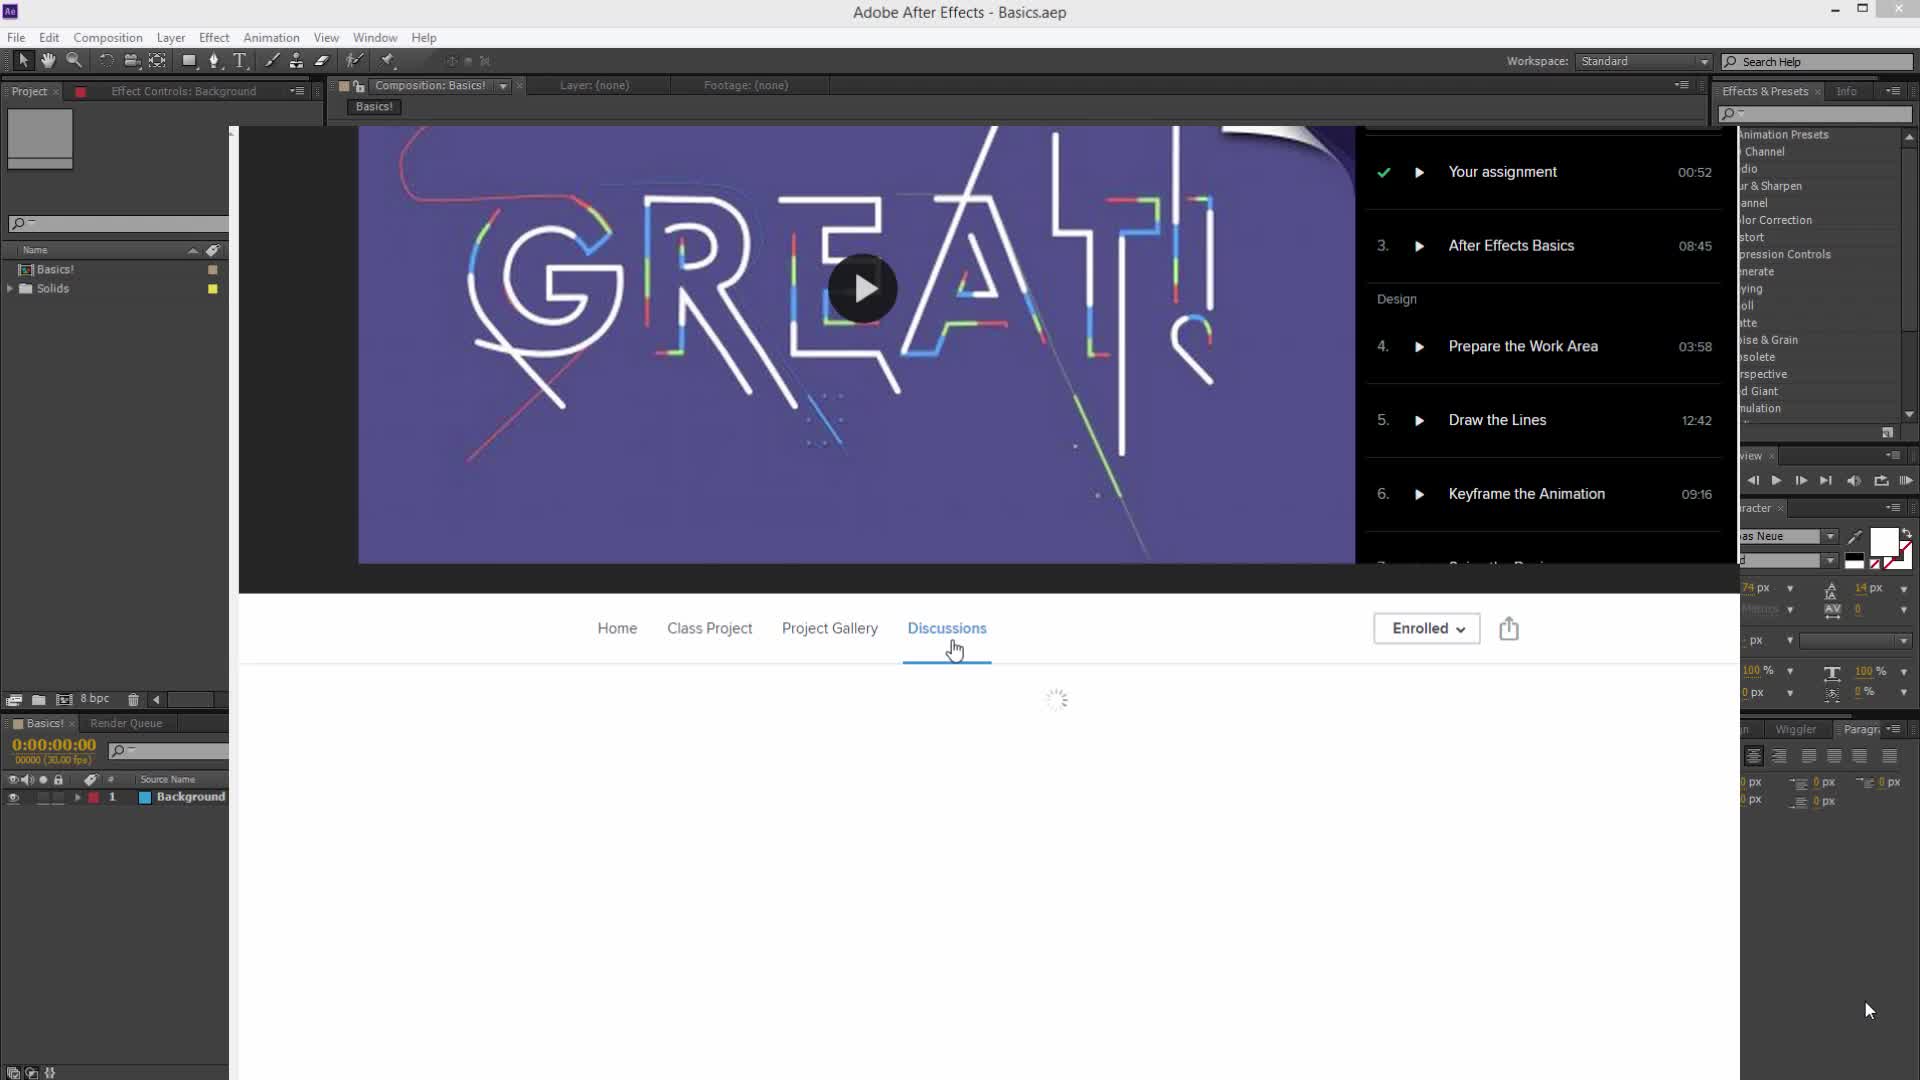Select the Puppet Pin tool
The width and height of the screenshot is (1920, 1080).
pyautogui.click(x=388, y=61)
